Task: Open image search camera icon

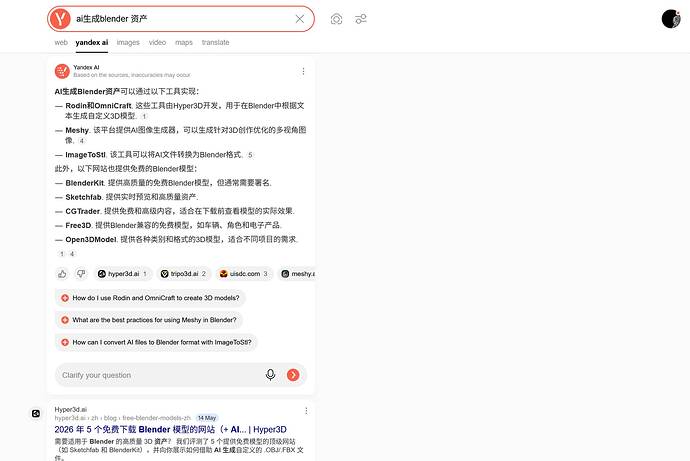Action: [x=336, y=19]
